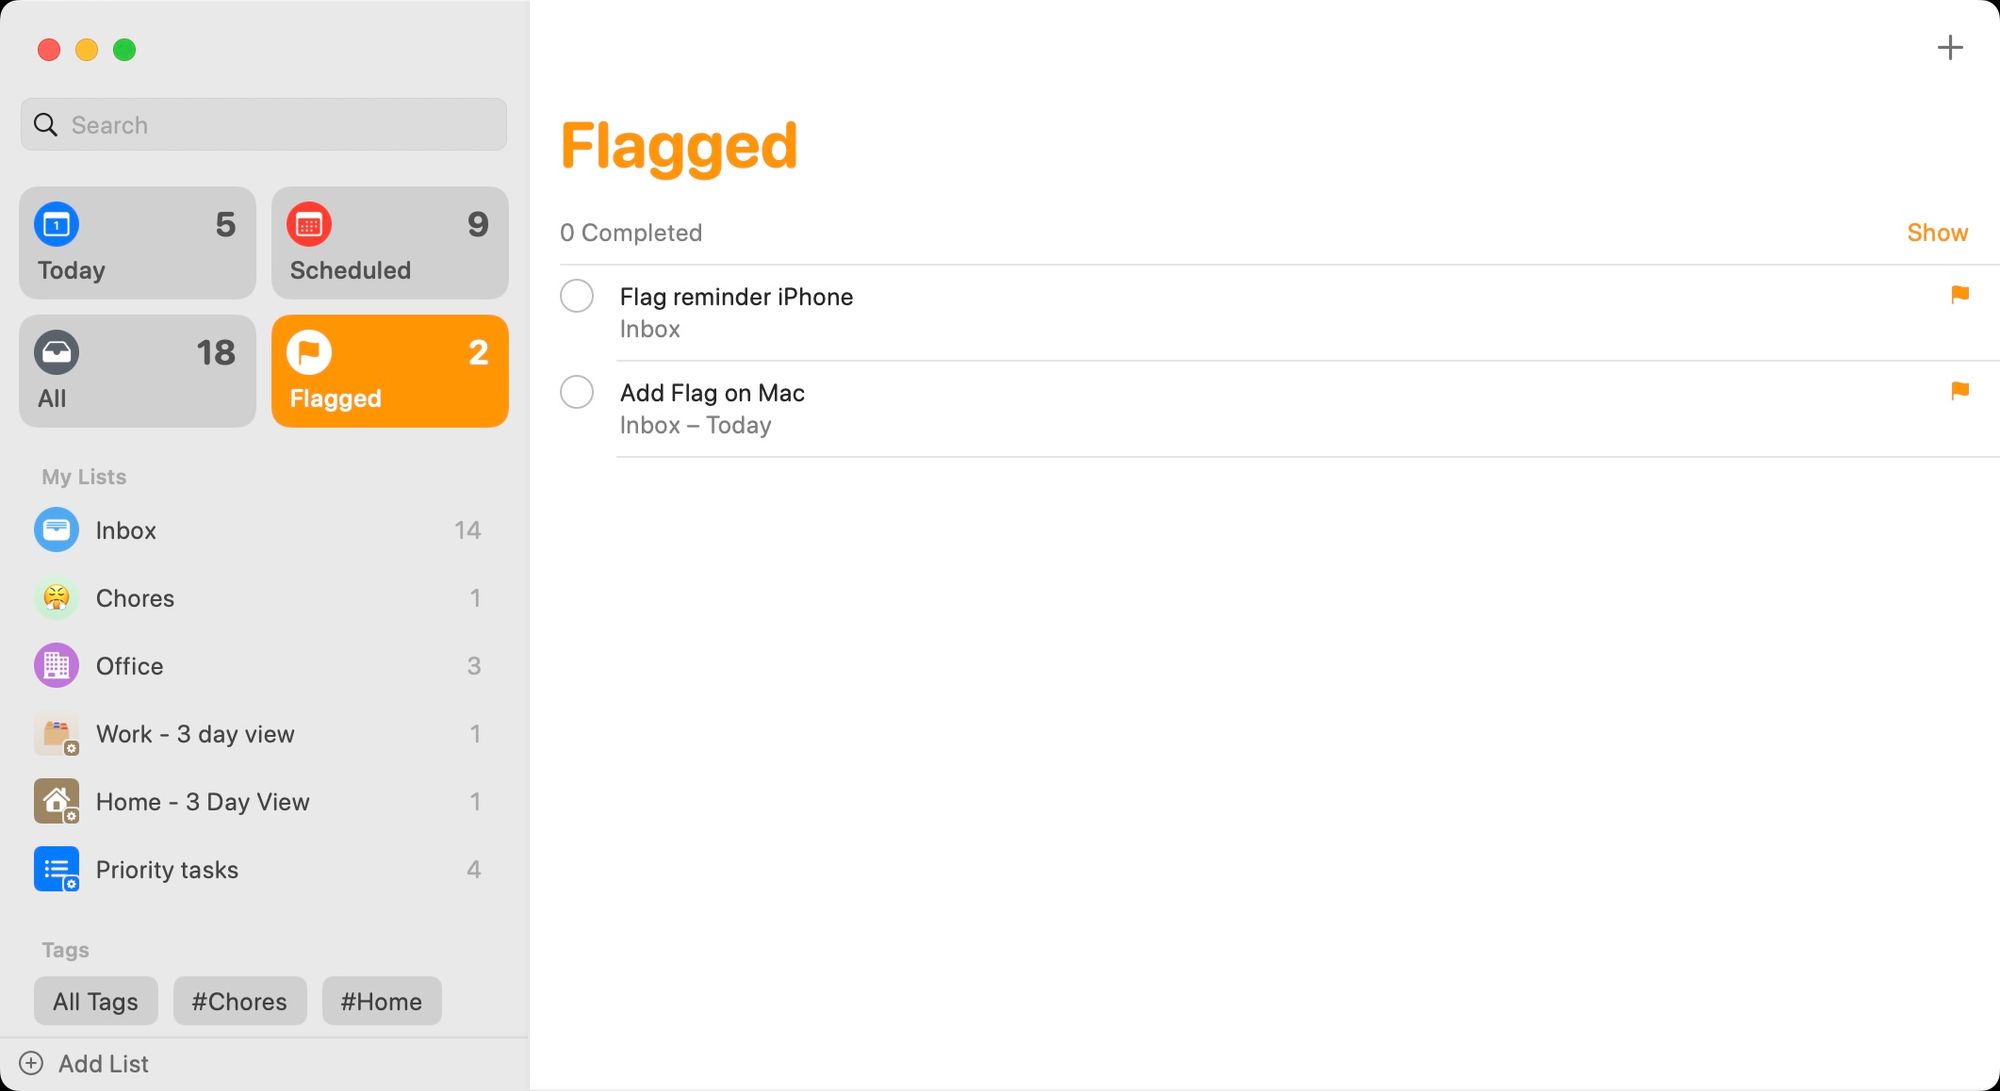Expand Work - 3 day view list
Viewport: 2000px width, 1091px height.
pyautogui.click(x=263, y=734)
